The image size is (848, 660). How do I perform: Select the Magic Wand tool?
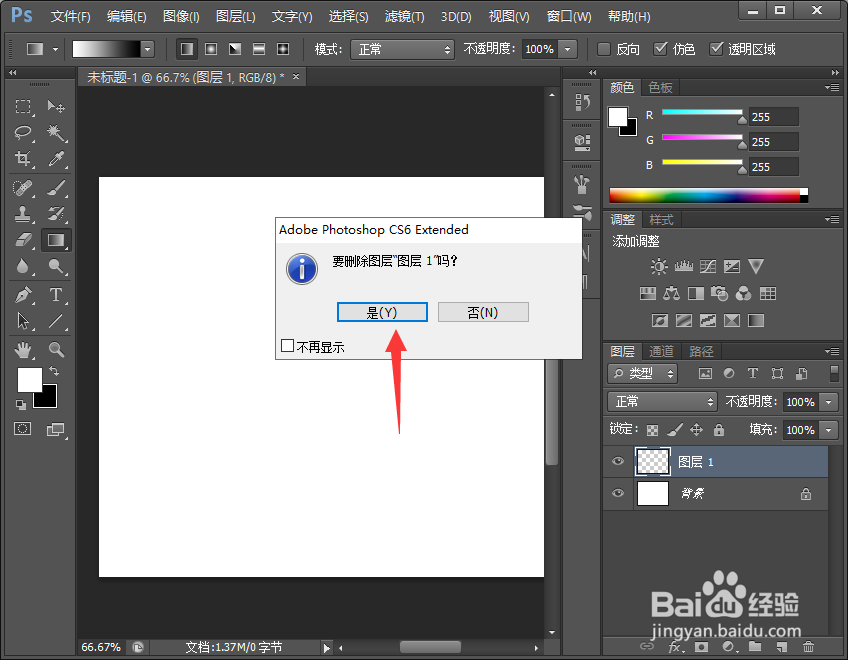[56, 133]
